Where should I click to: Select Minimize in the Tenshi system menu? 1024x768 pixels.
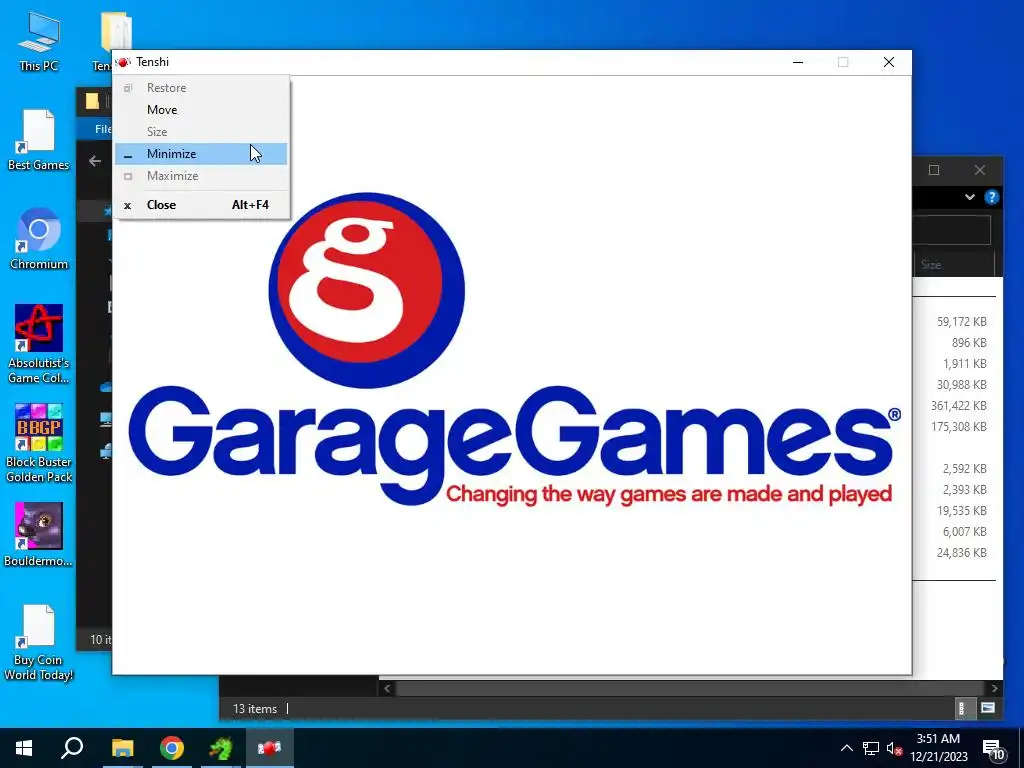[200, 154]
